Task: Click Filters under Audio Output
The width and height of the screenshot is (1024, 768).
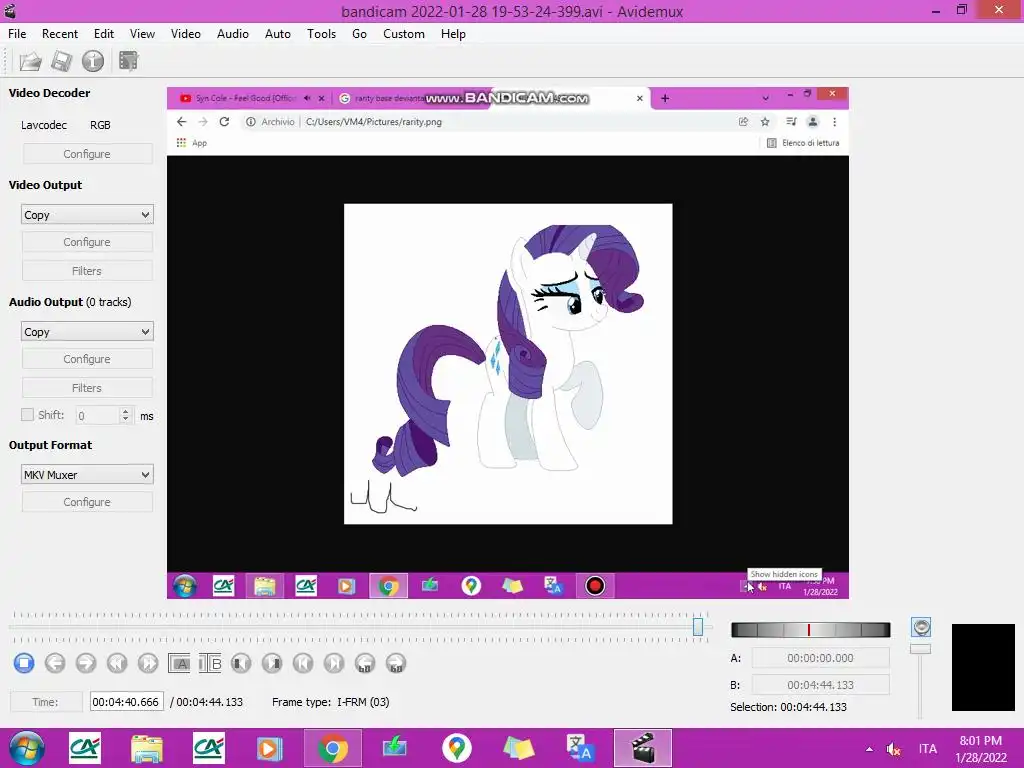Action: click(x=87, y=388)
